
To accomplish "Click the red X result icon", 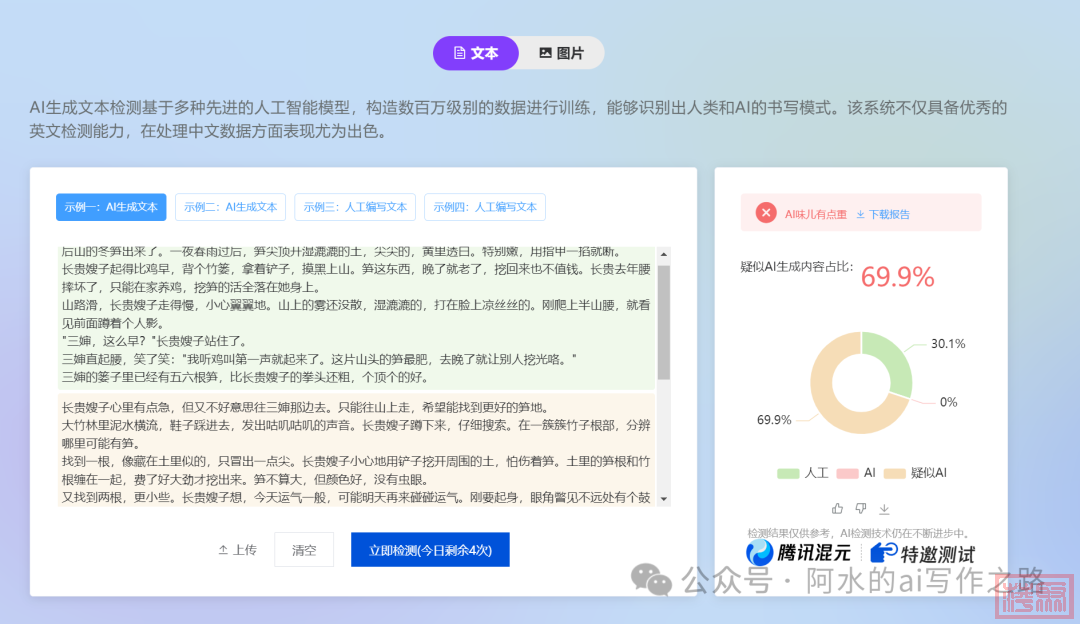I will coord(766,213).
